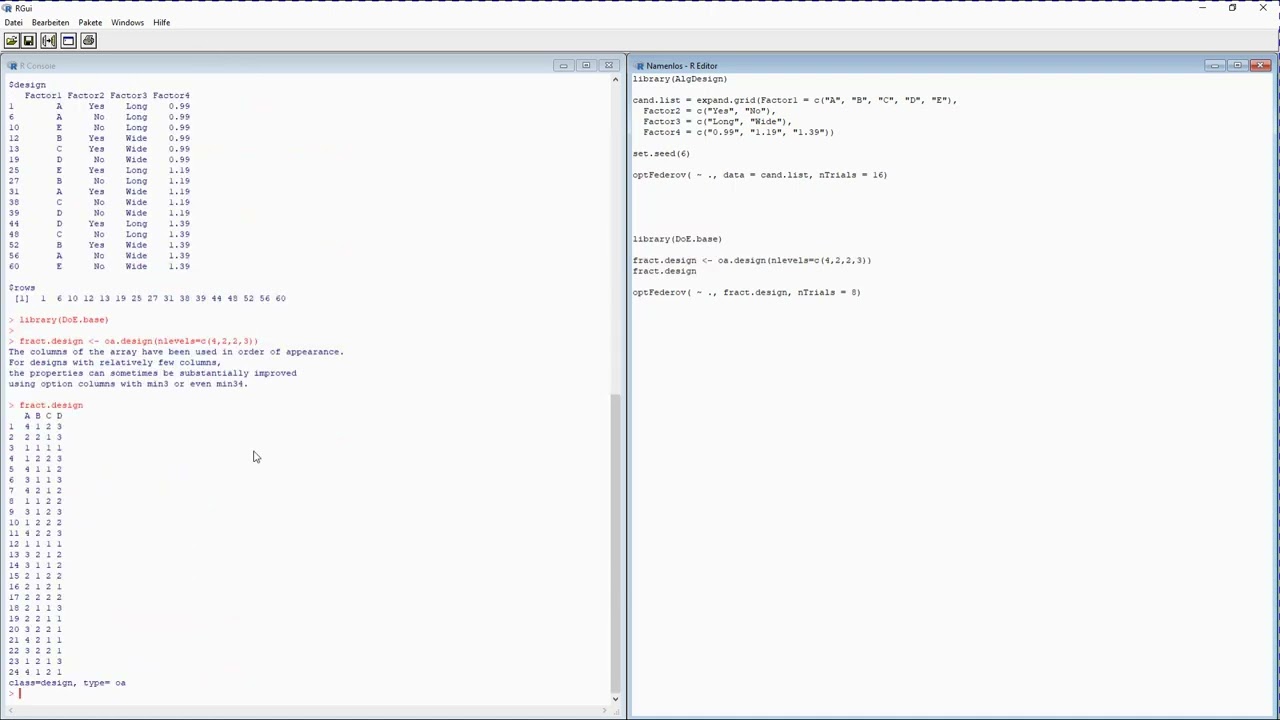Click 'Factor4' column header in console
Screen dimensions: 1280x720
point(171,96)
